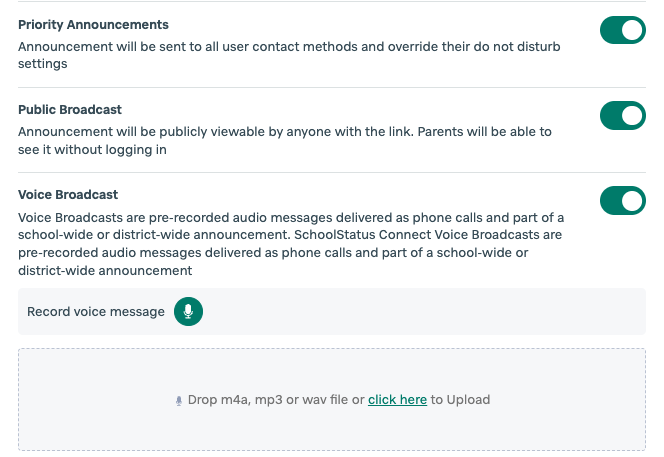Click the dashed audio file drop zone

point(332,399)
